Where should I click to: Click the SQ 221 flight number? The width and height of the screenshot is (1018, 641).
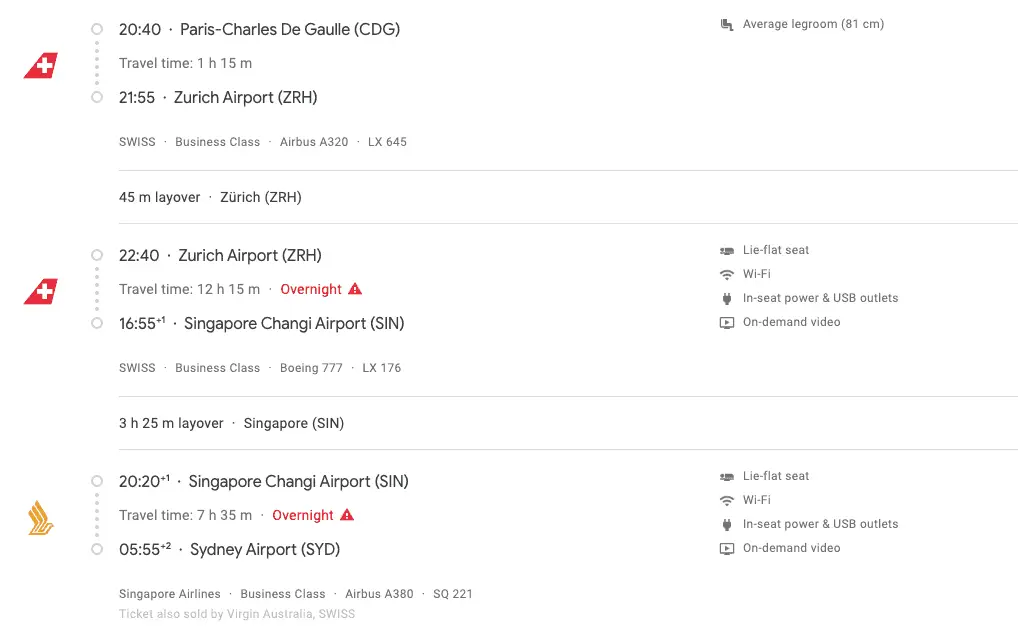(453, 594)
